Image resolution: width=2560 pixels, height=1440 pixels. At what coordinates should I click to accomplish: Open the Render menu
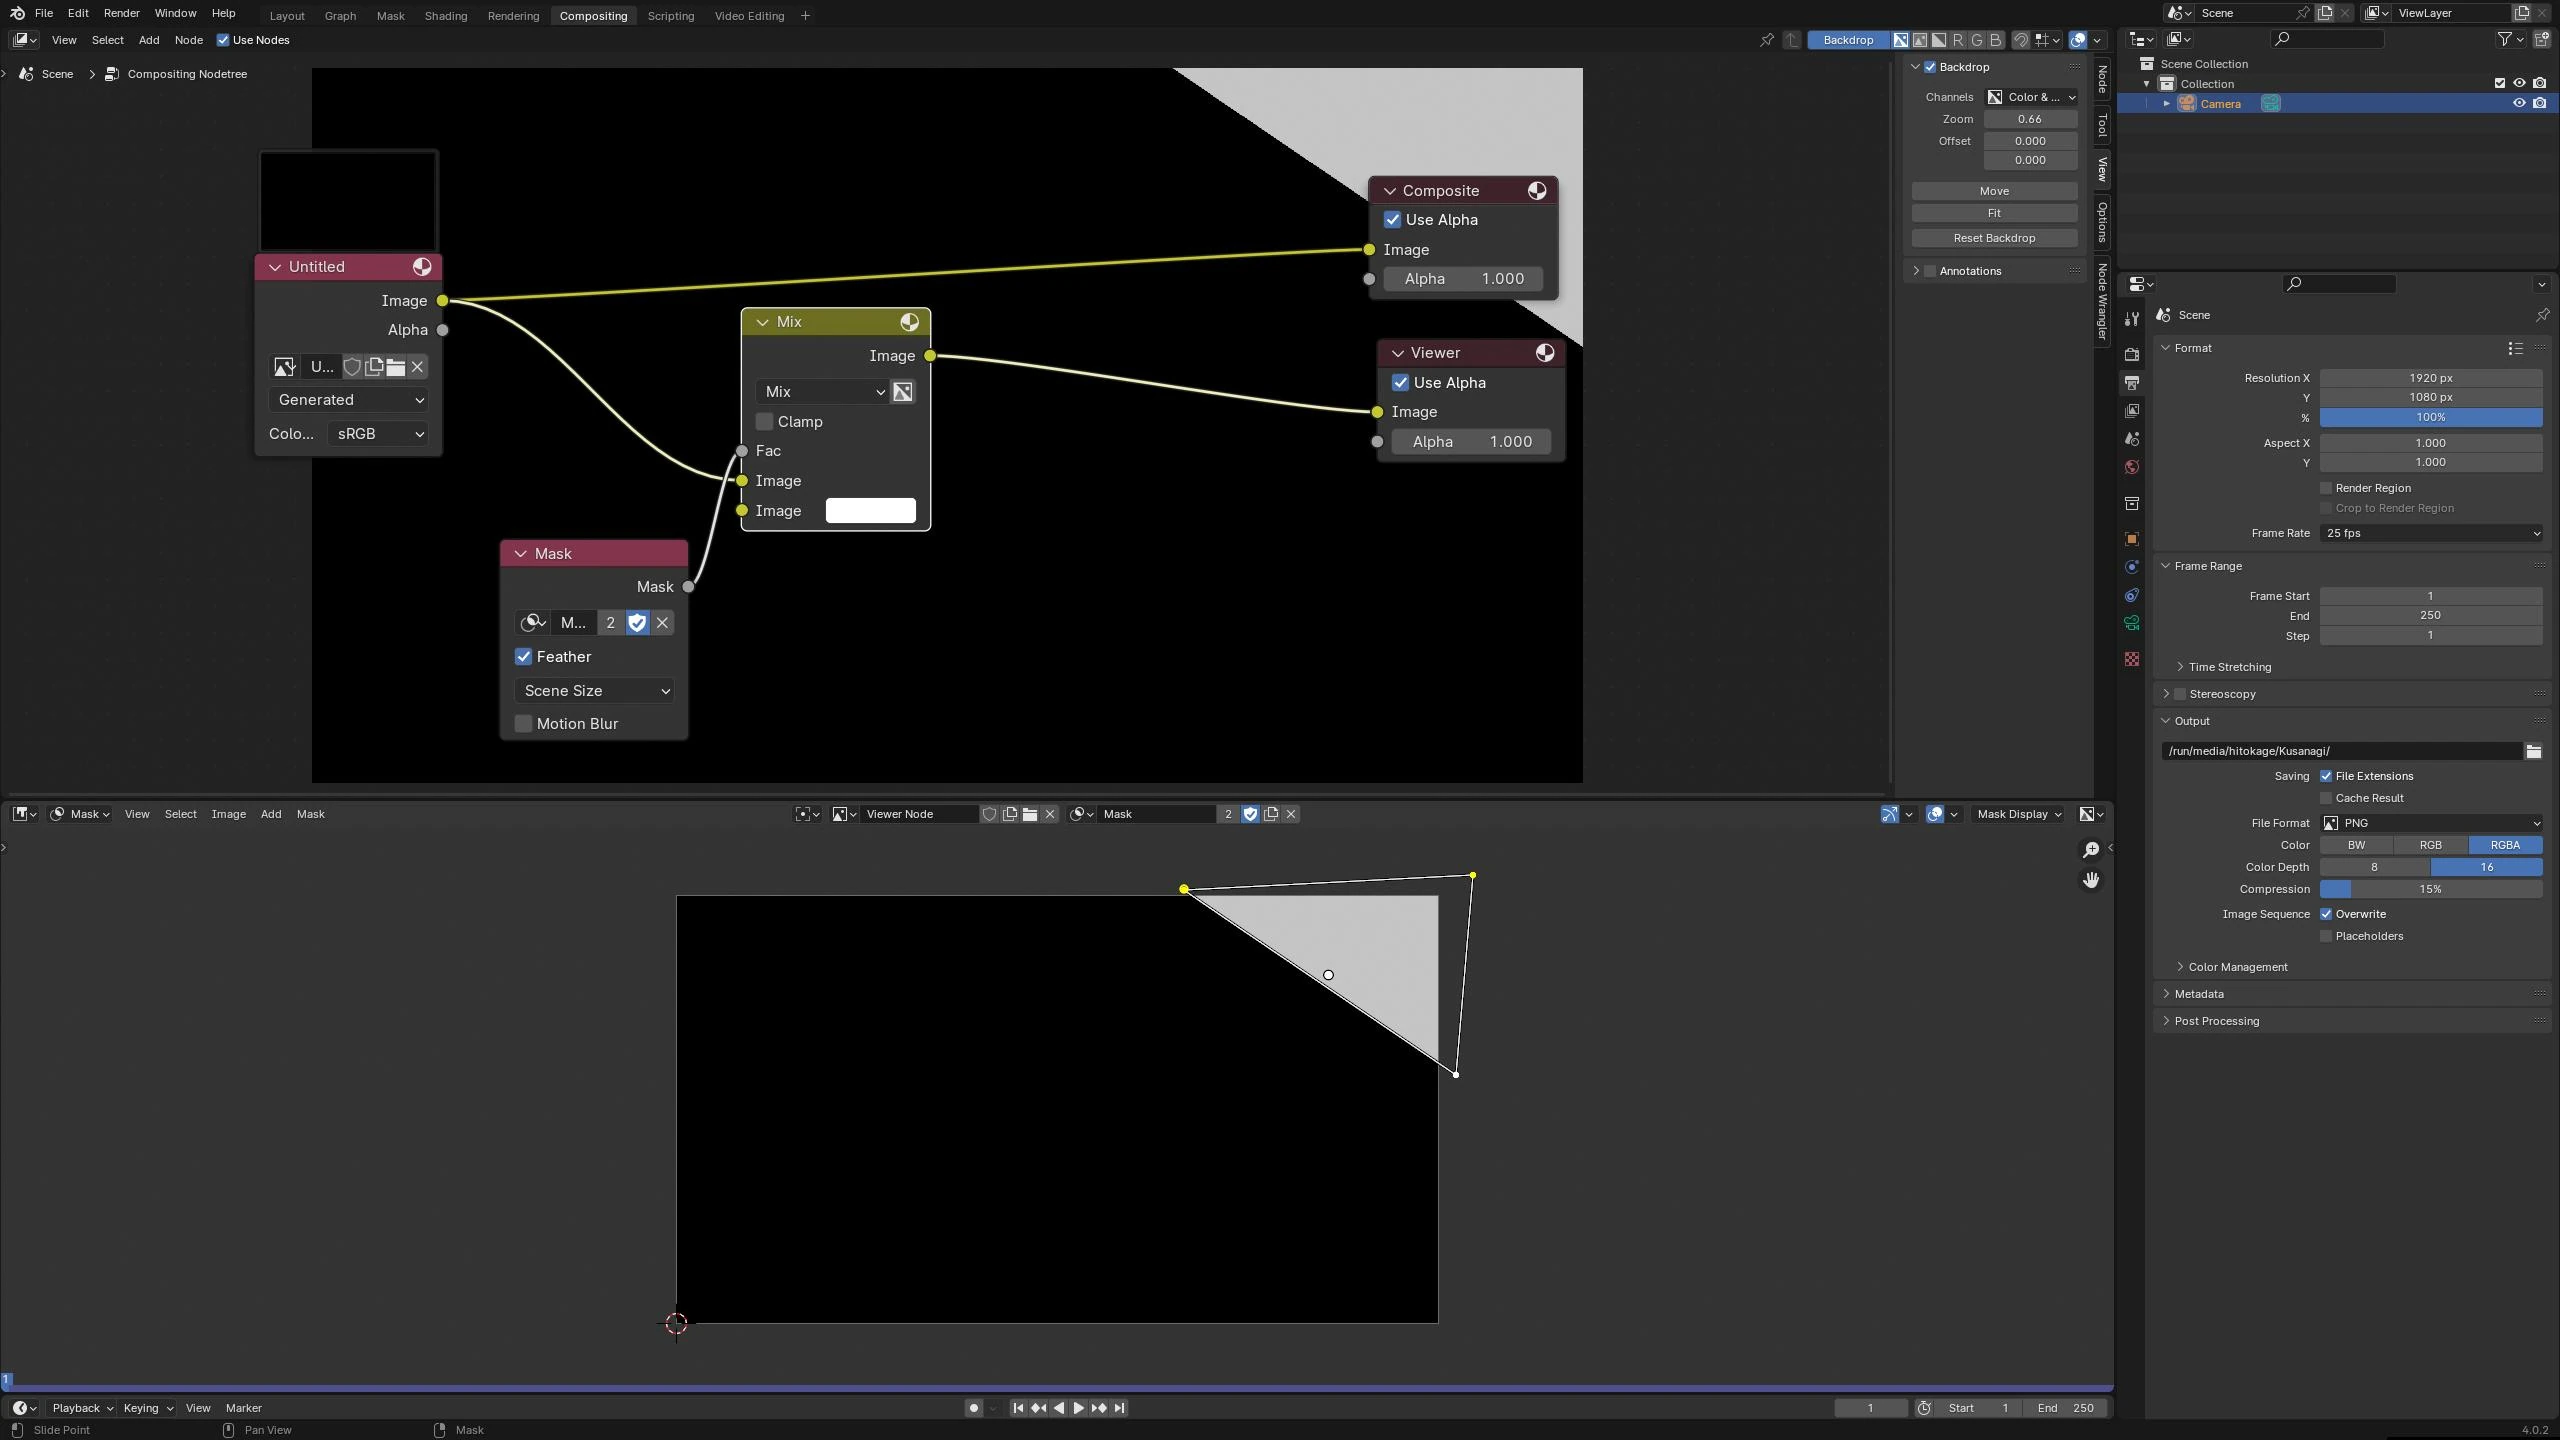(x=121, y=13)
